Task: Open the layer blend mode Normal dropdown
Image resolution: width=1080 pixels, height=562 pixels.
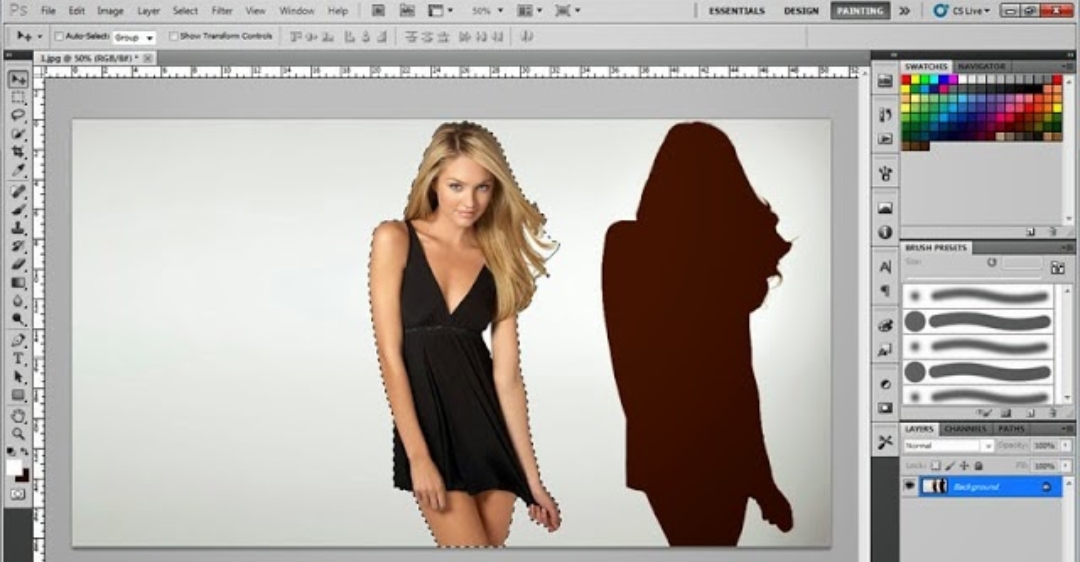Action: coord(947,445)
